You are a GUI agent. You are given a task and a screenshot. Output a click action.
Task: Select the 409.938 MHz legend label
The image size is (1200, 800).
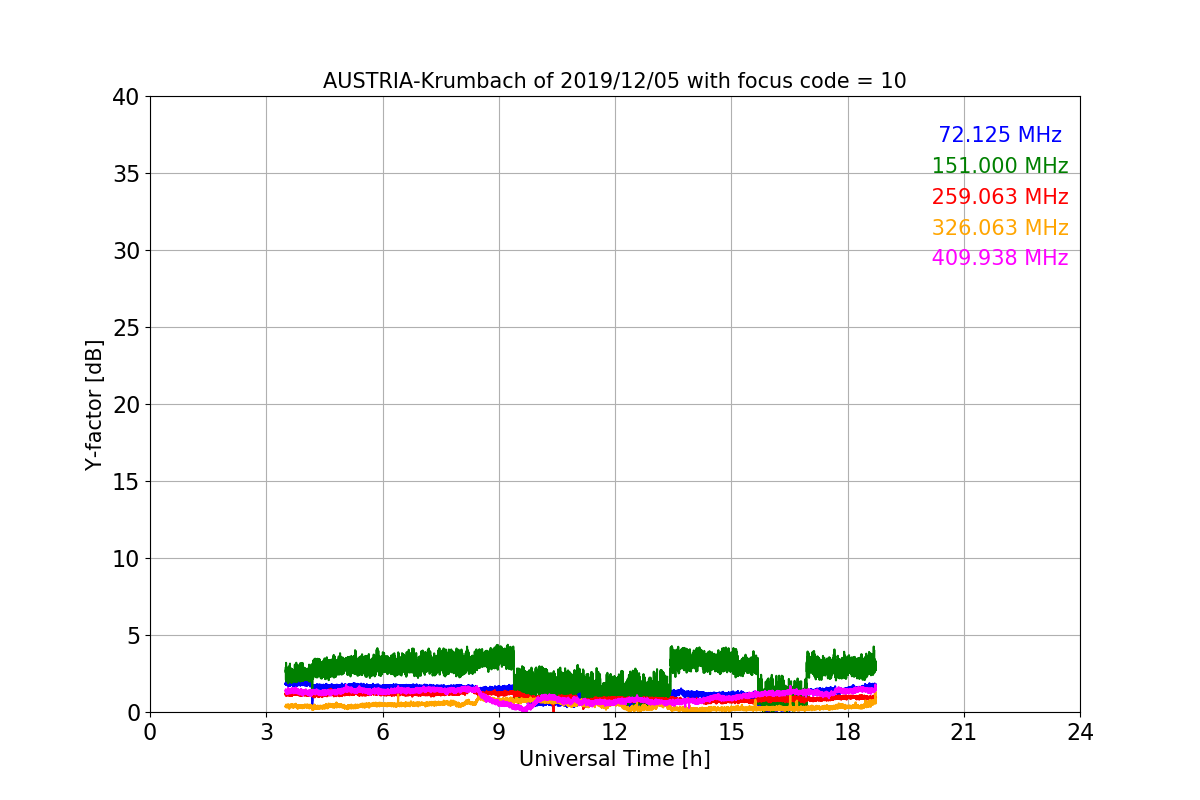tap(1000, 258)
